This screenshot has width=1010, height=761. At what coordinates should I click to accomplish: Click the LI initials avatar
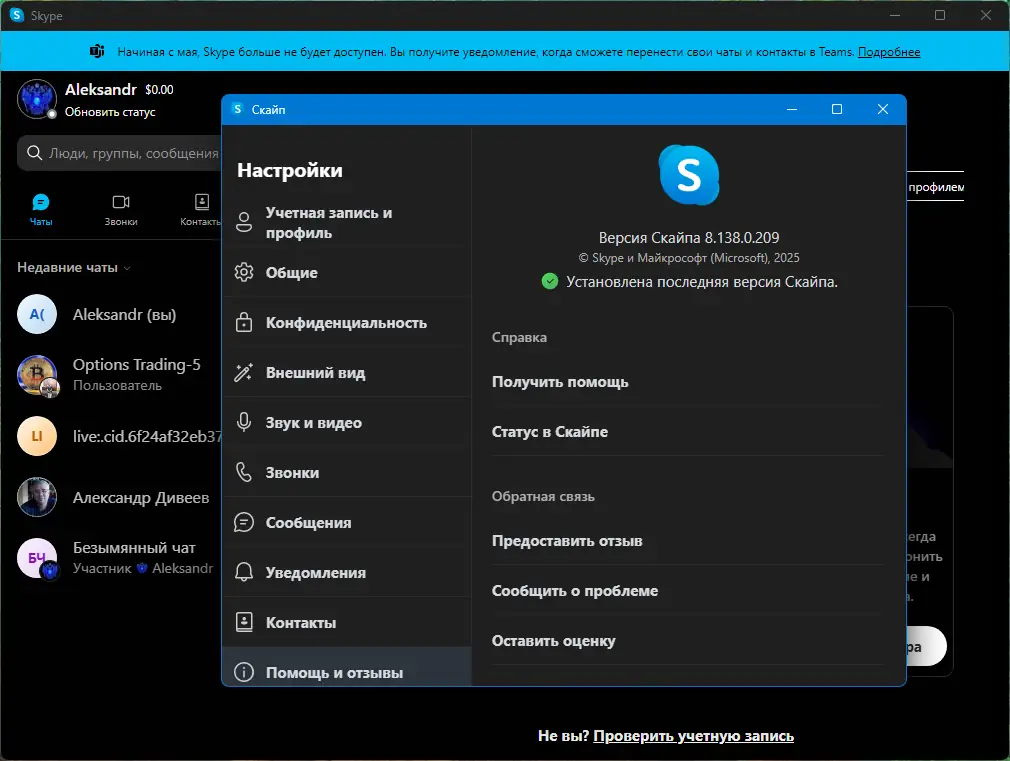[x=37, y=436]
